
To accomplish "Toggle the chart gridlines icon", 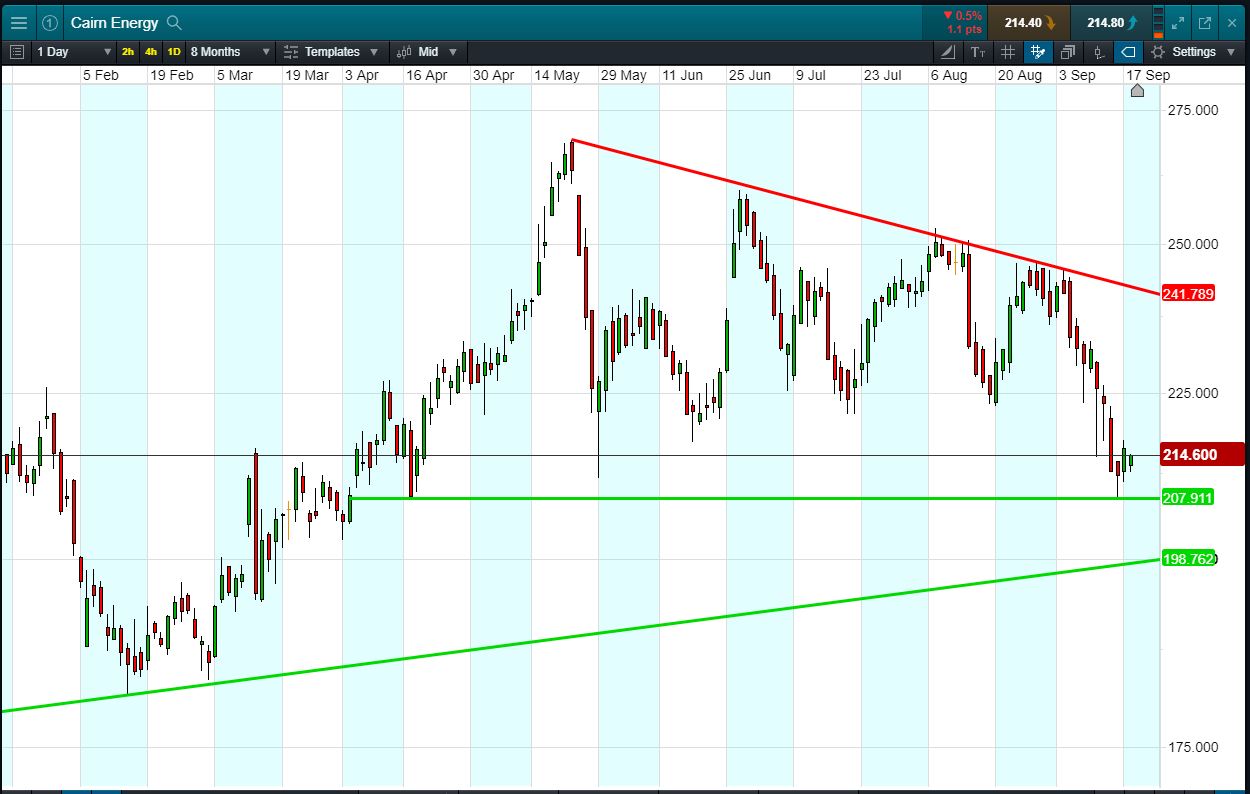I will 1008,51.
